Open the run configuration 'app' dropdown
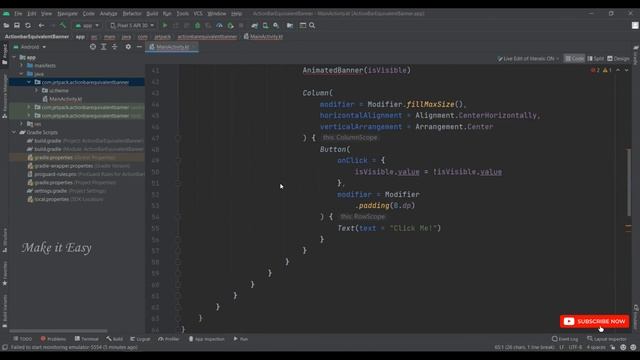This screenshot has height=360, width=640. tap(87, 25)
